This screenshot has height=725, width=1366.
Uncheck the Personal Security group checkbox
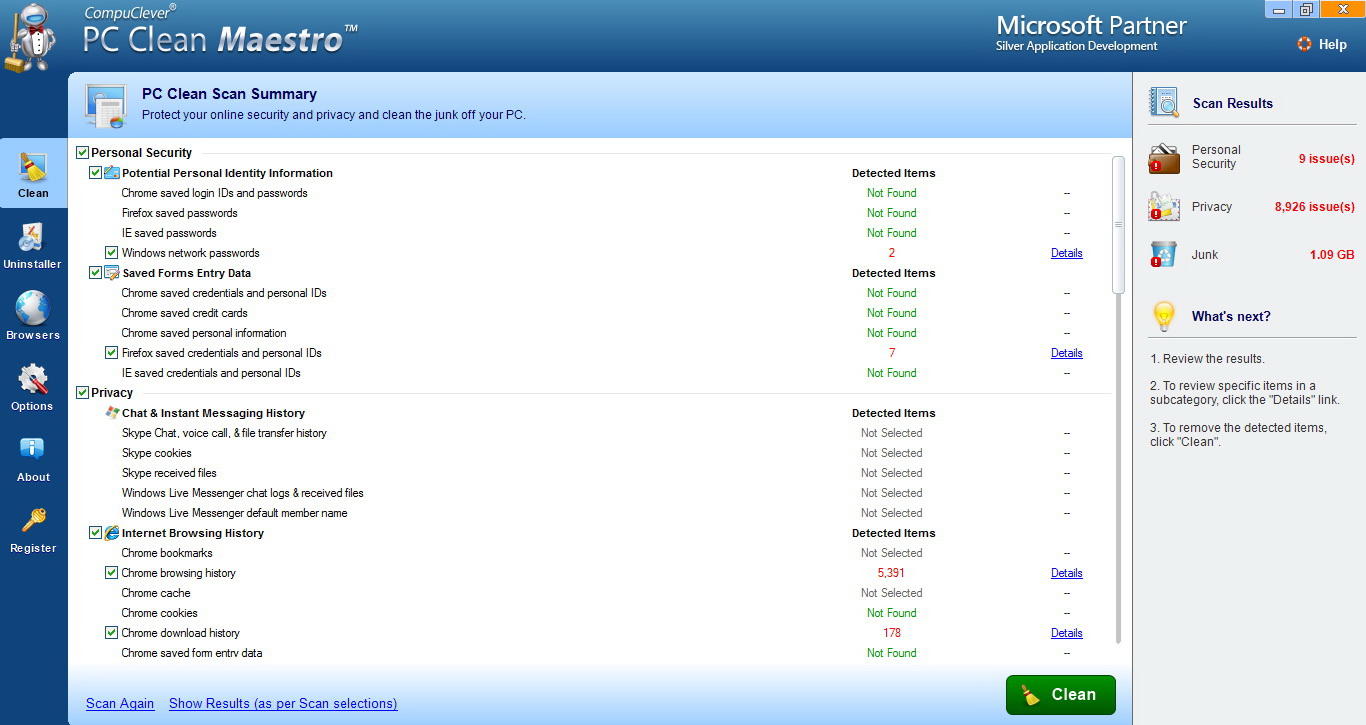pos(83,153)
